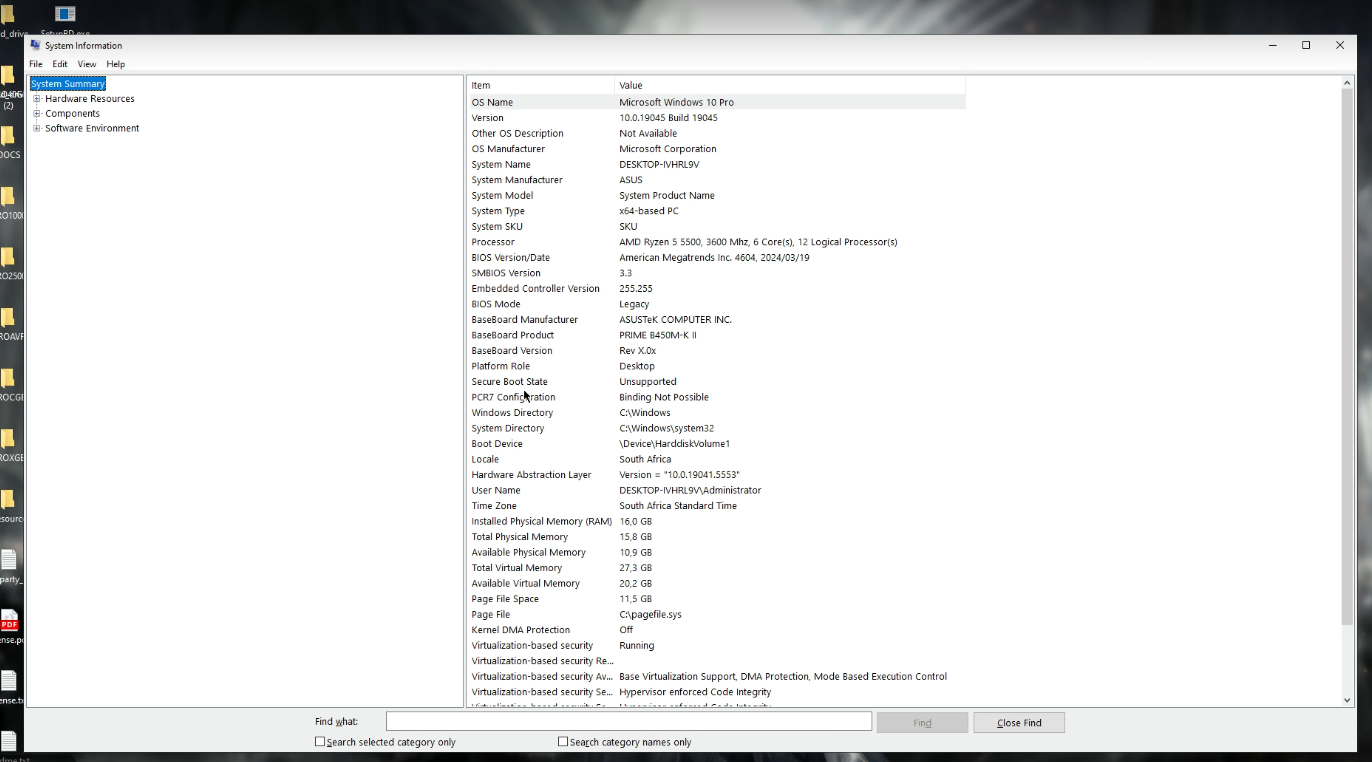The width and height of the screenshot is (1372, 762).
Task: Select the \Device\HarddiskVolume1 value
Action: tap(674, 444)
